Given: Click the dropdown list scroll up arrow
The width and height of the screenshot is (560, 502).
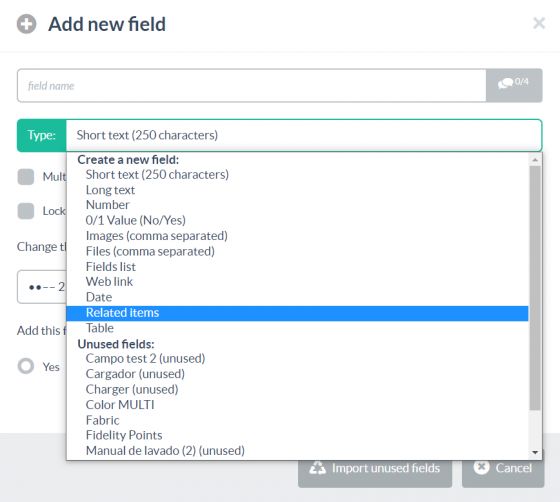Looking at the screenshot, I should tap(535, 160).
